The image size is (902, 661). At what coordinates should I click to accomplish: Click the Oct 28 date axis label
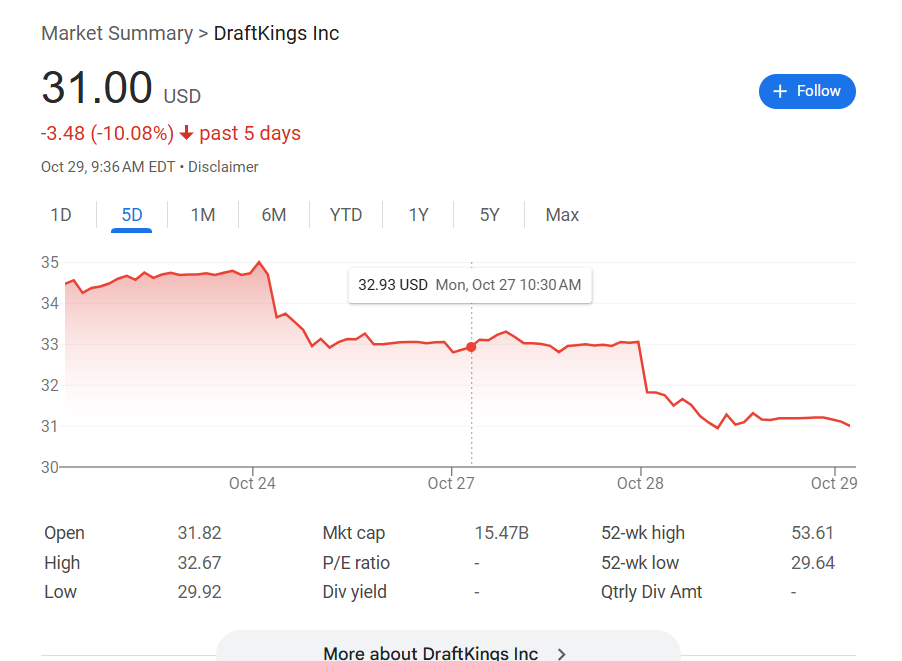[x=640, y=483]
